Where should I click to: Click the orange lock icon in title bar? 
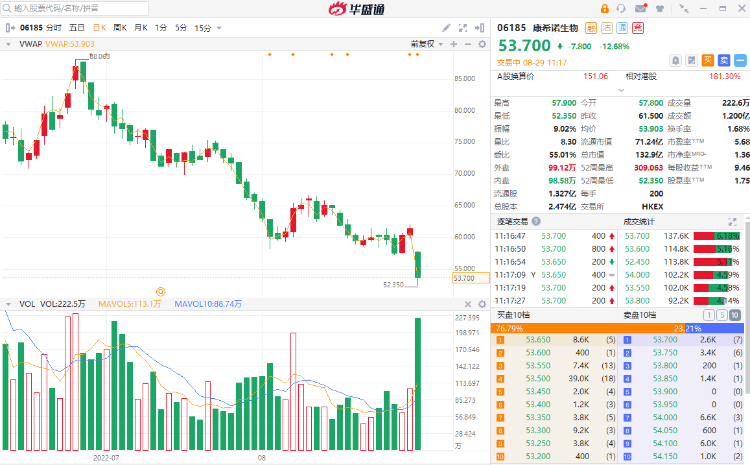click(x=605, y=9)
